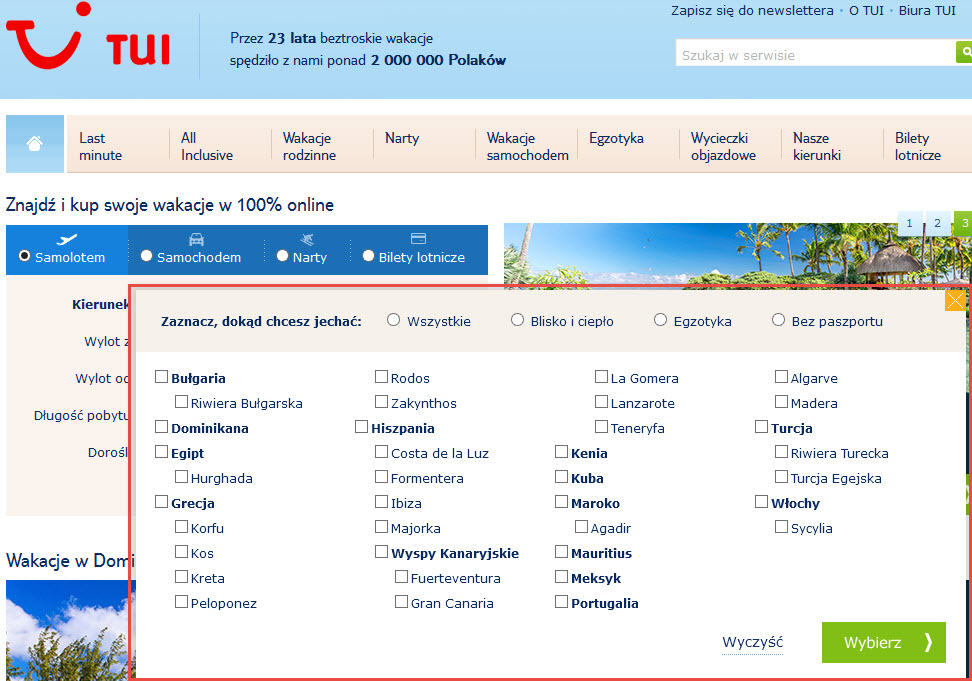This screenshot has width=972, height=681.
Task: Check the Maroko checkbox
Action: 561,502
